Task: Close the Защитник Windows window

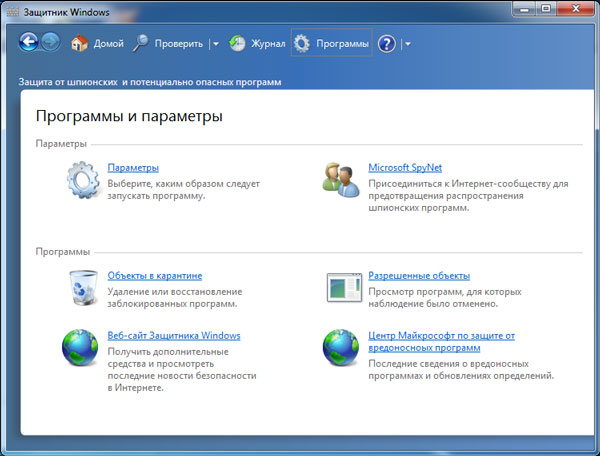Action: pos(575,9)
